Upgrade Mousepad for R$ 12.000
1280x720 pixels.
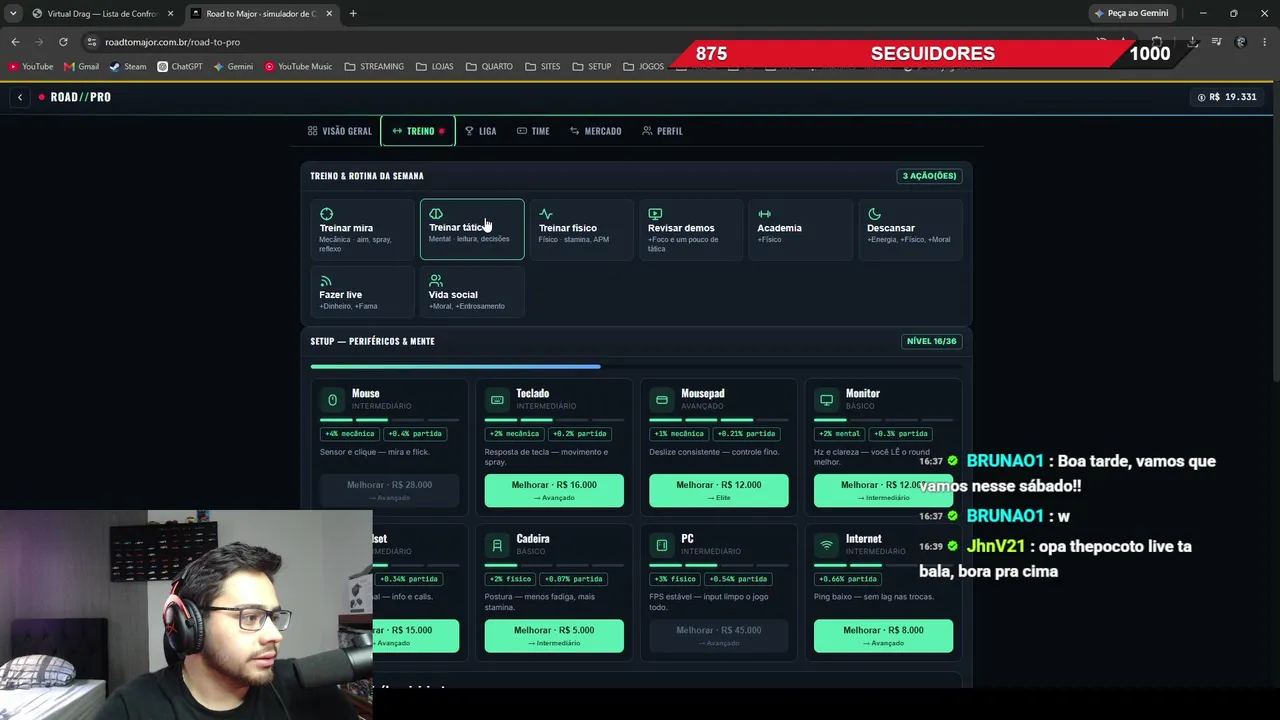(719, 490)
